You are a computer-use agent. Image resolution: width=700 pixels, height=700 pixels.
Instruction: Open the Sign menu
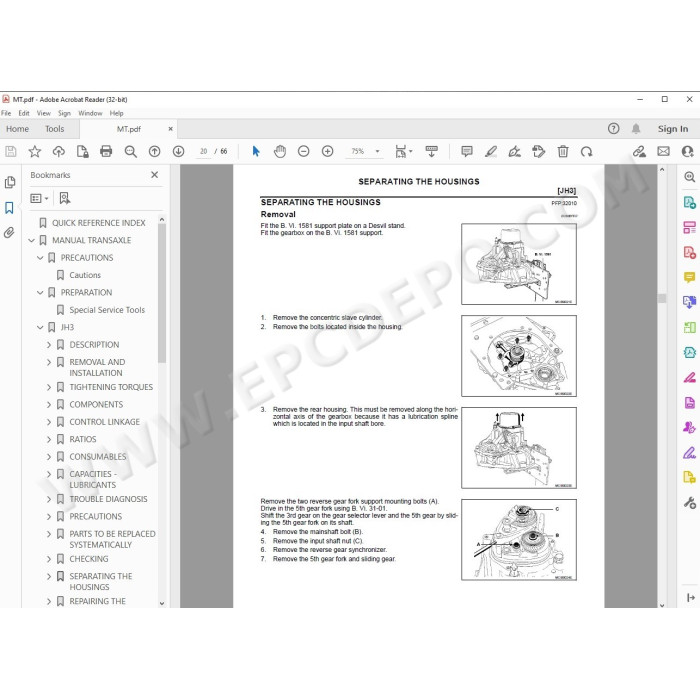tap(64, 113)
